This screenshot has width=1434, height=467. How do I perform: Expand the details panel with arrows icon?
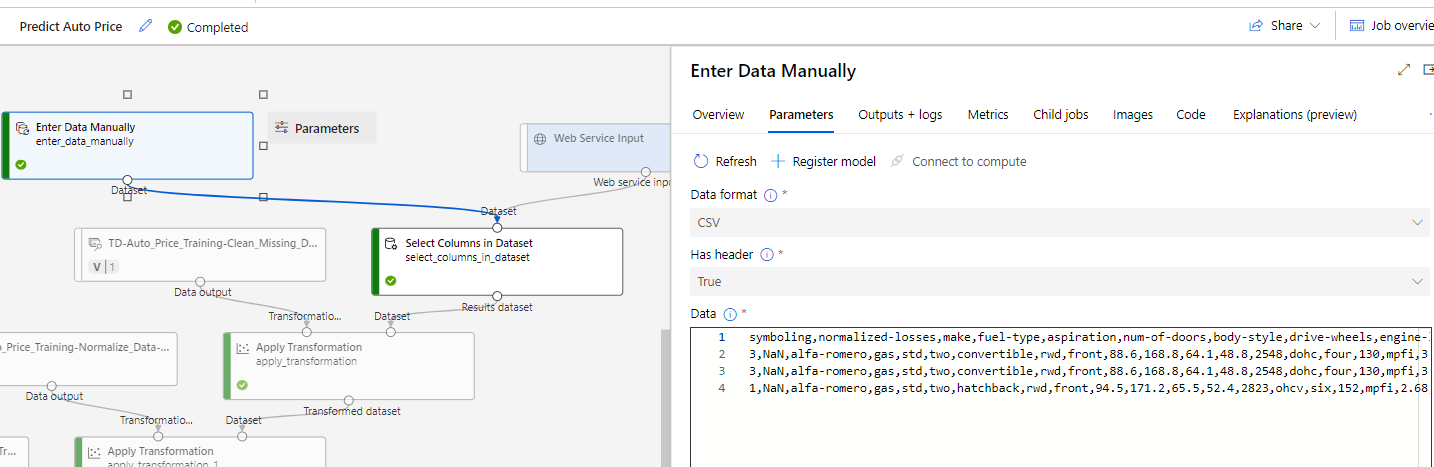(1404, 70)
